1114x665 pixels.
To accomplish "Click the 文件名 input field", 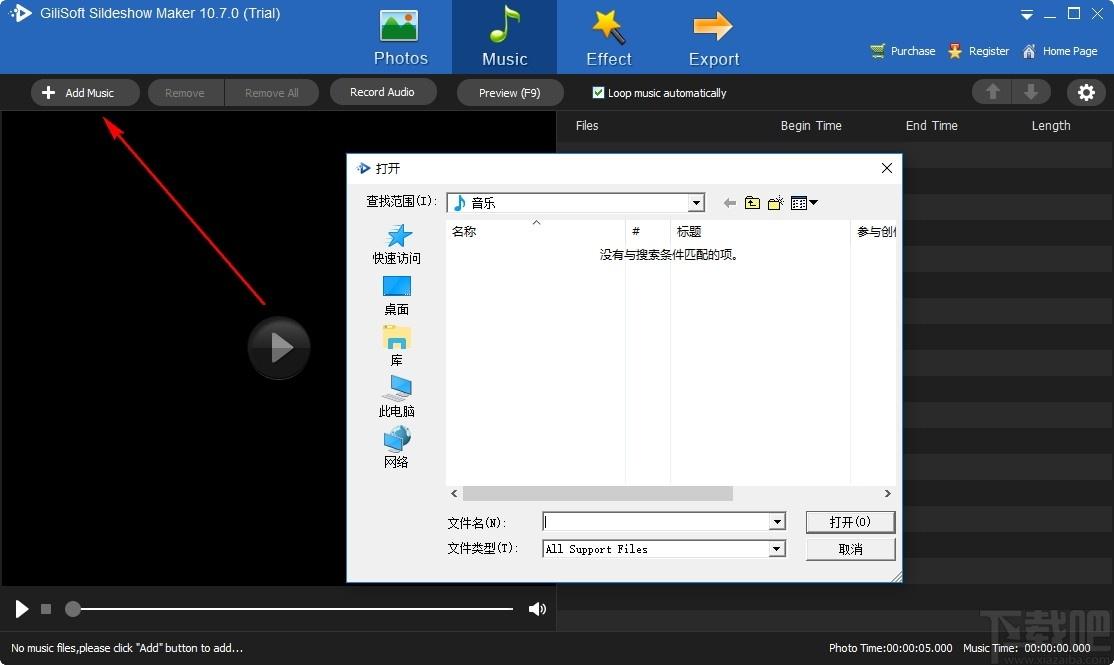I will click(x=656, y=522).
